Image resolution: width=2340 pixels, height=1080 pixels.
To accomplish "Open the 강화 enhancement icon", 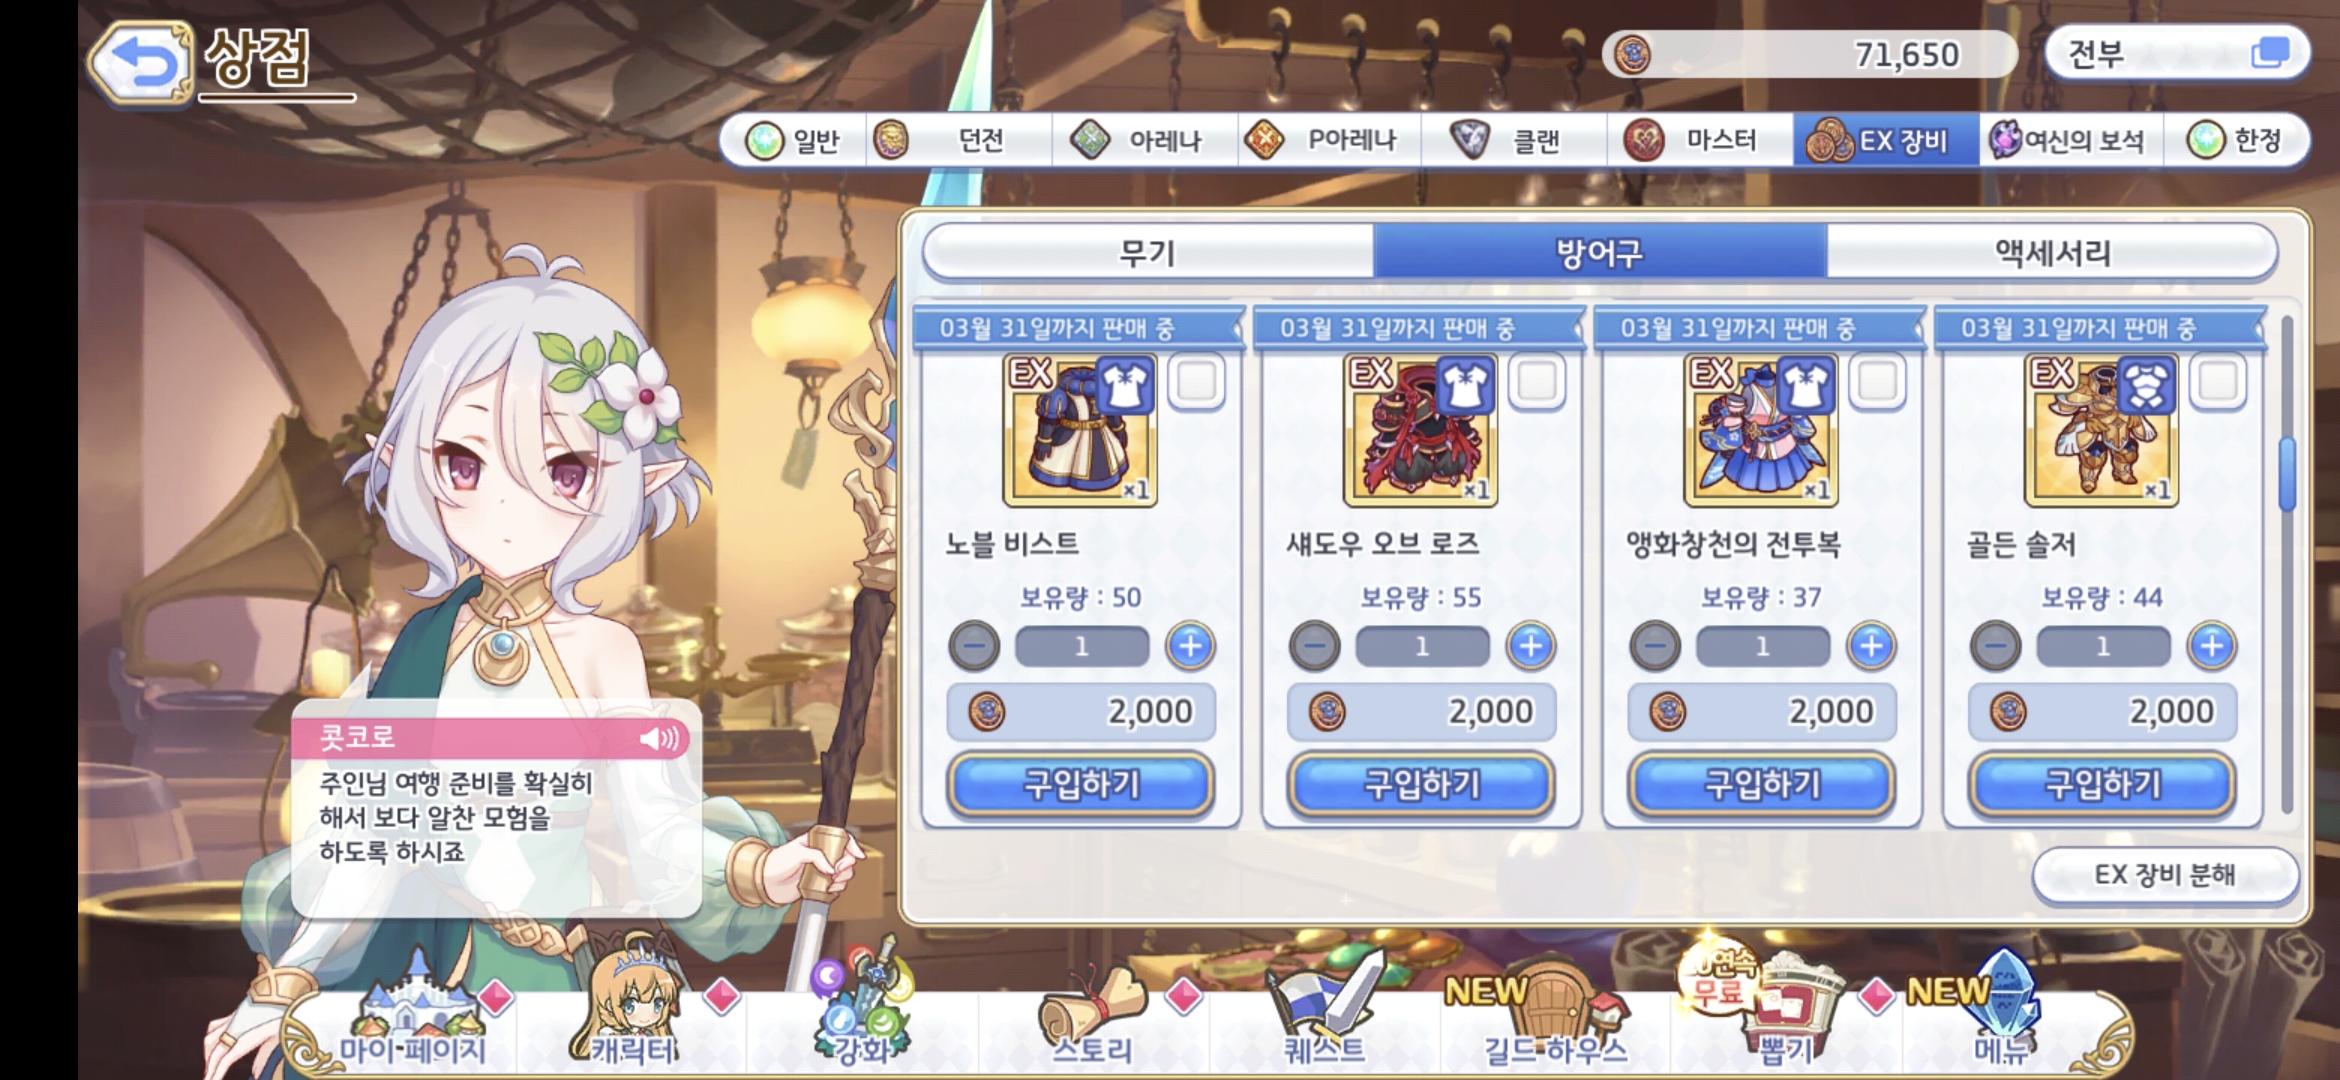I will 864,1002.
